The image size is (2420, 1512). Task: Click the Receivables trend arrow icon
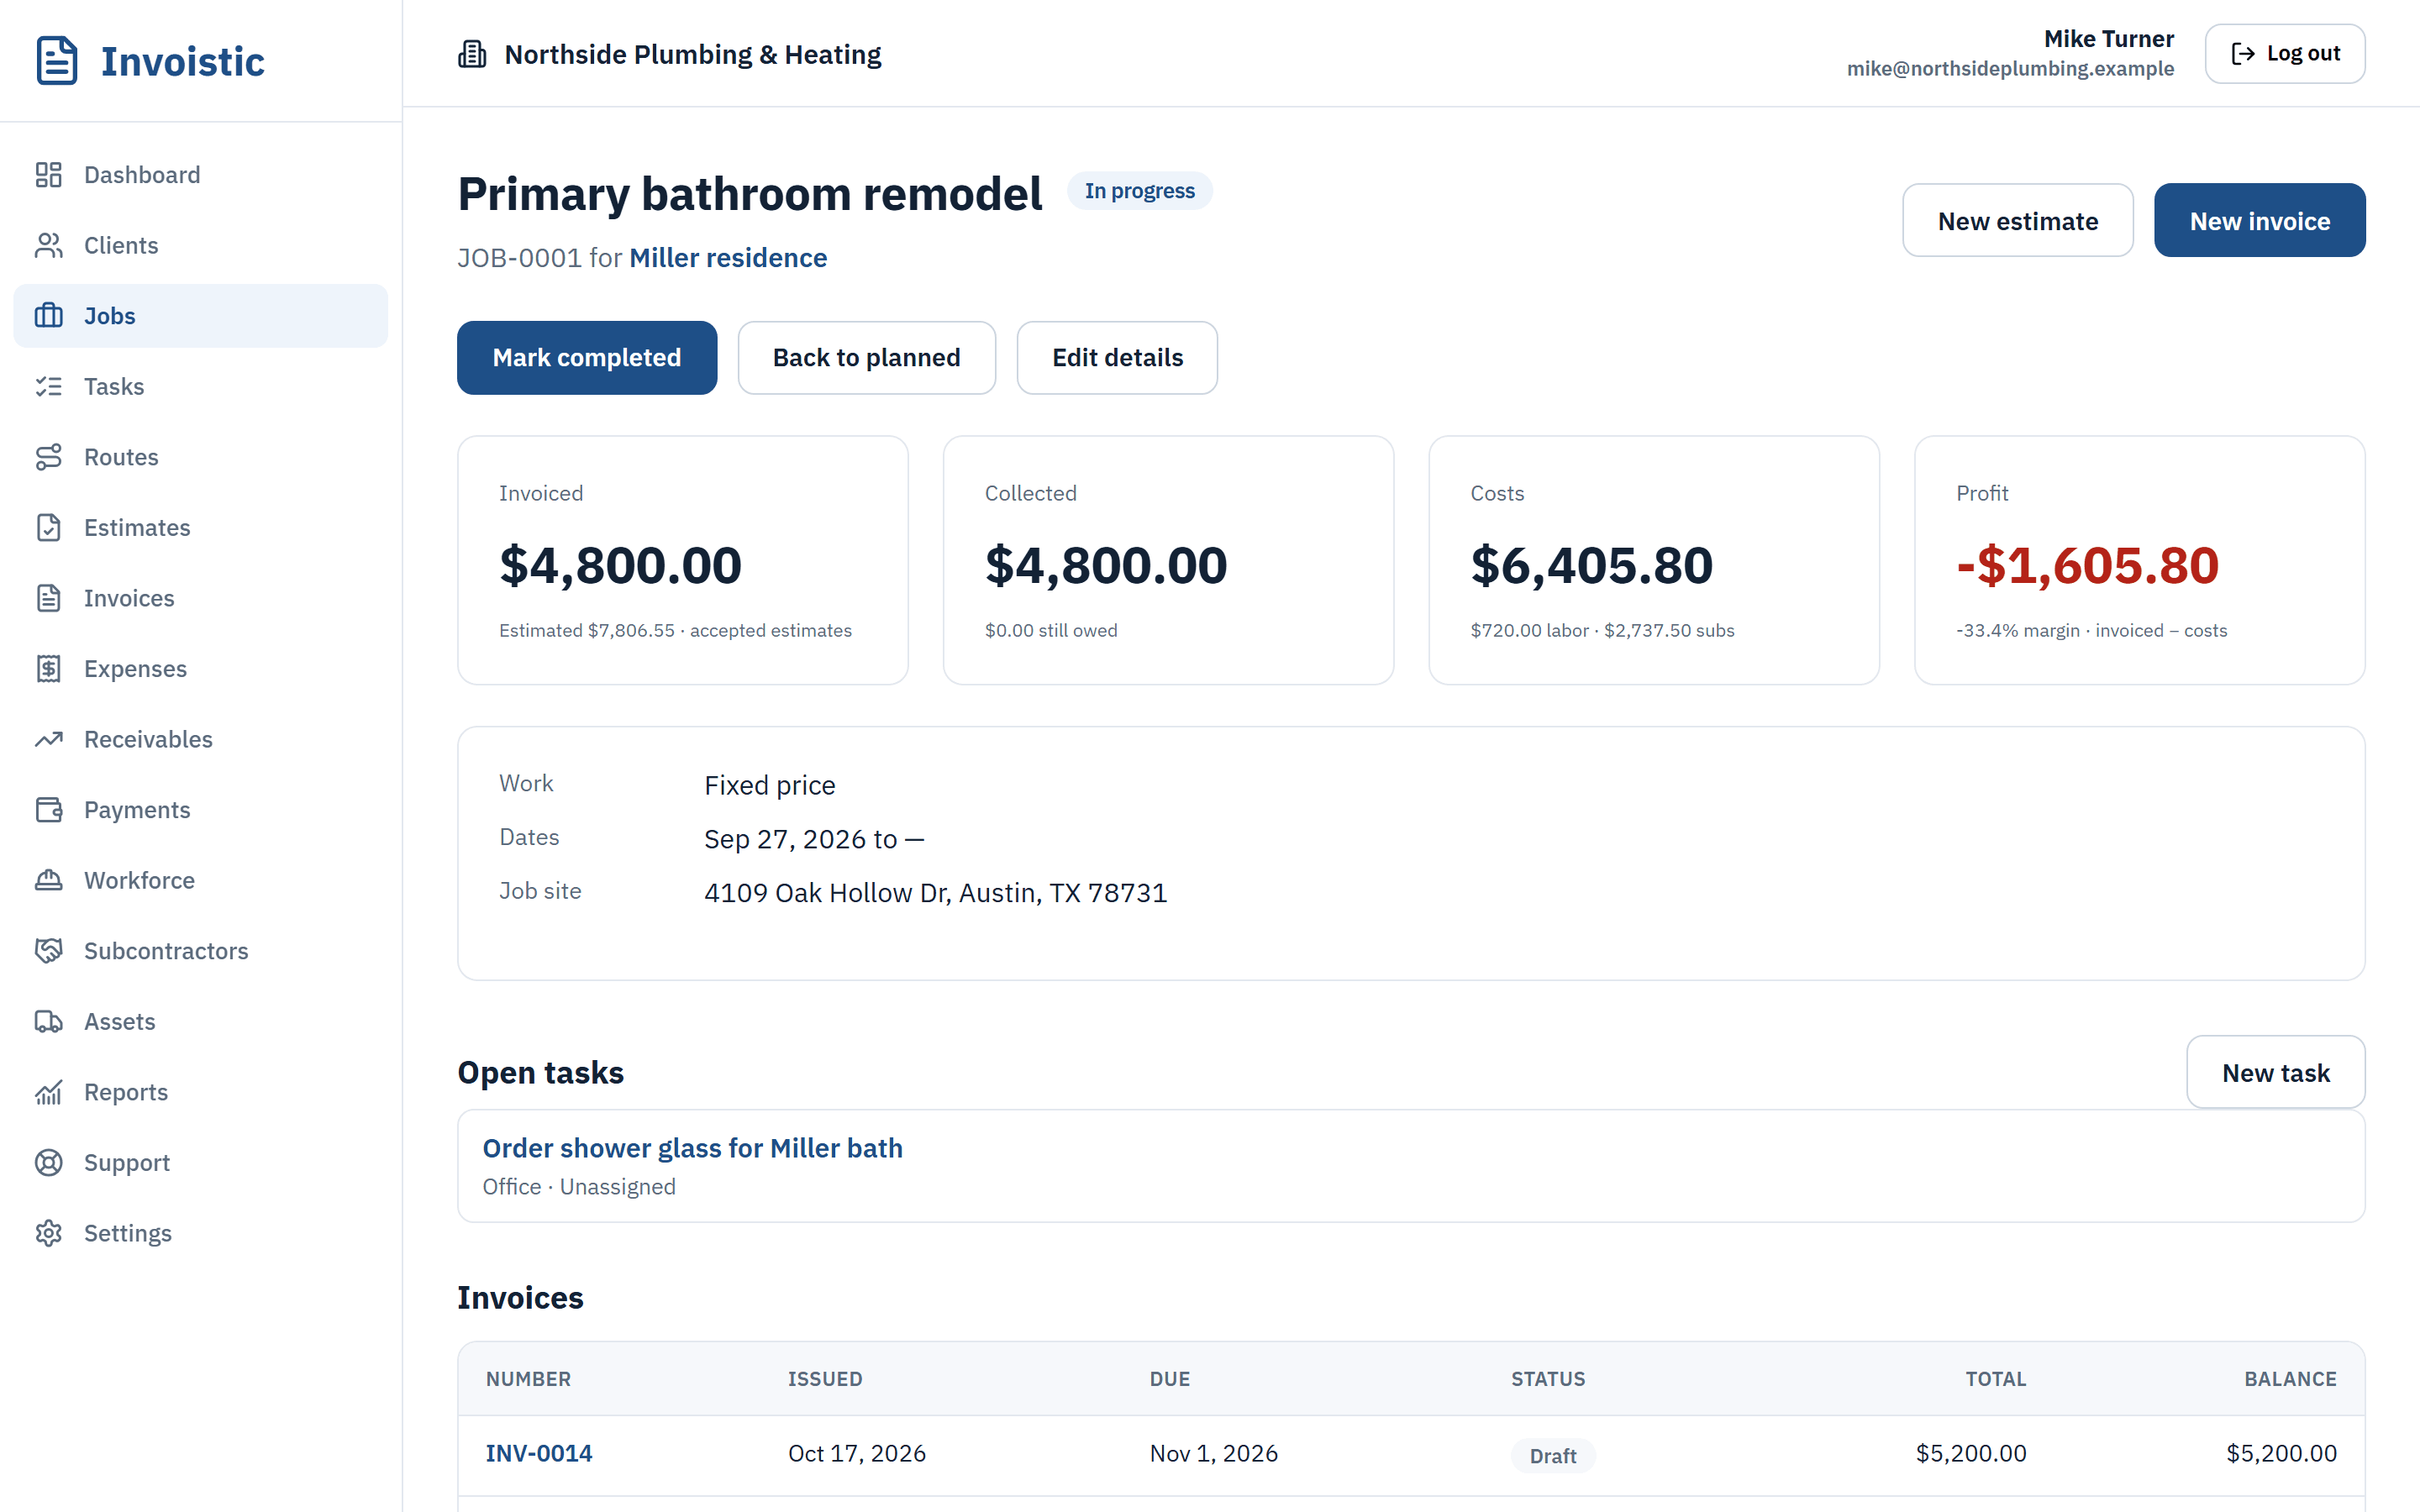pos(49,739)
